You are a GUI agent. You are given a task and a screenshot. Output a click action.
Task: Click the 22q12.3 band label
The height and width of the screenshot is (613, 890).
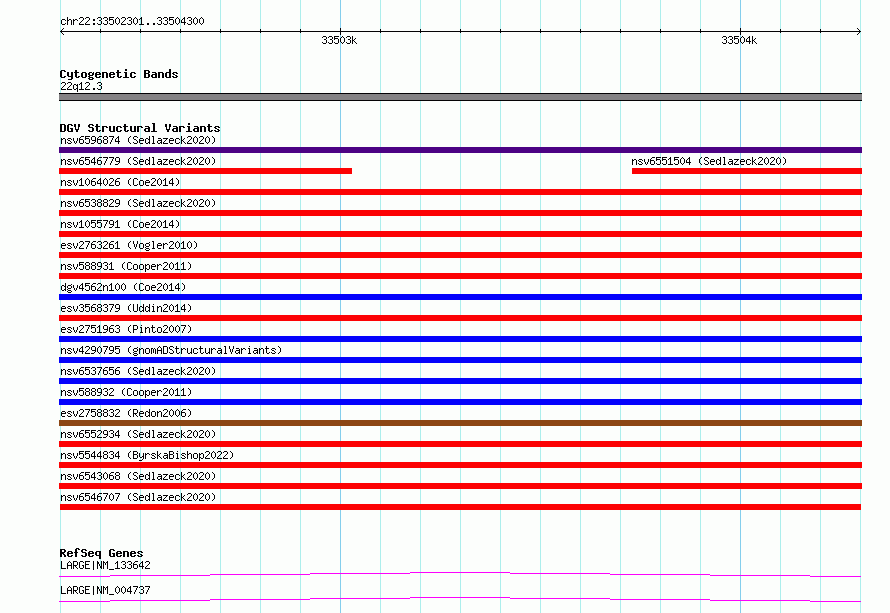[x=81, y=86]
